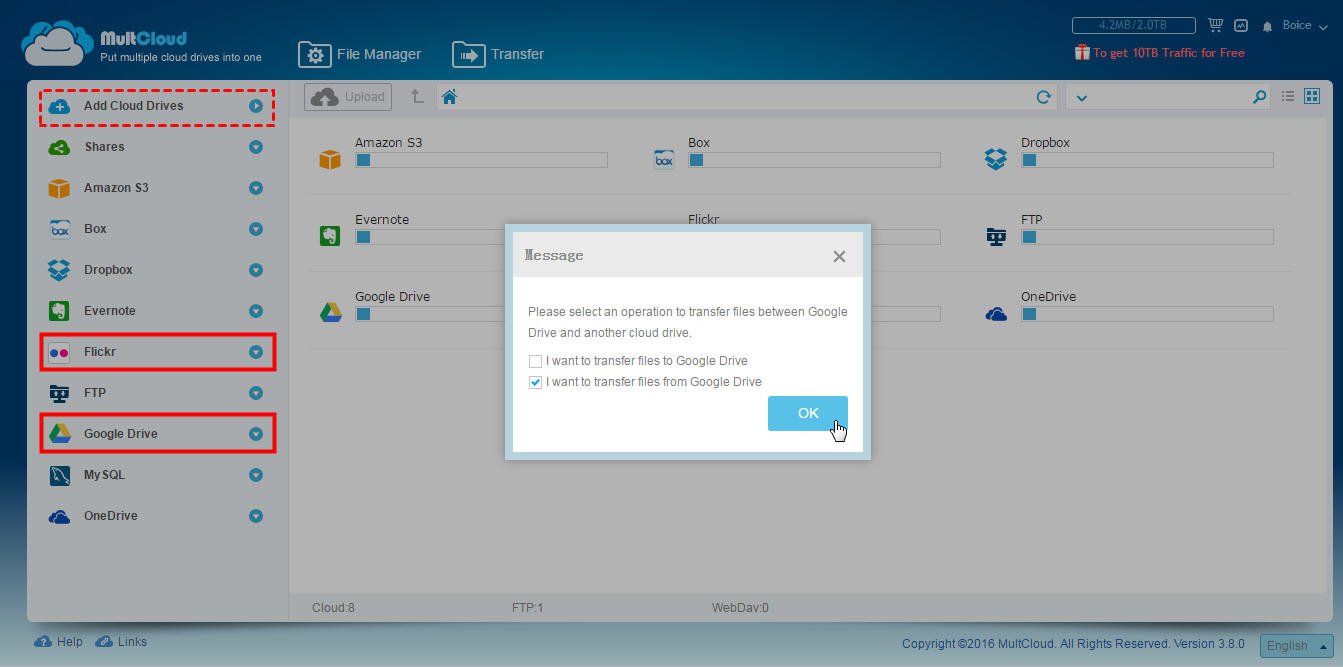Open the Links page
Screen dimensions: 1343x667
(x=121, y=642)
